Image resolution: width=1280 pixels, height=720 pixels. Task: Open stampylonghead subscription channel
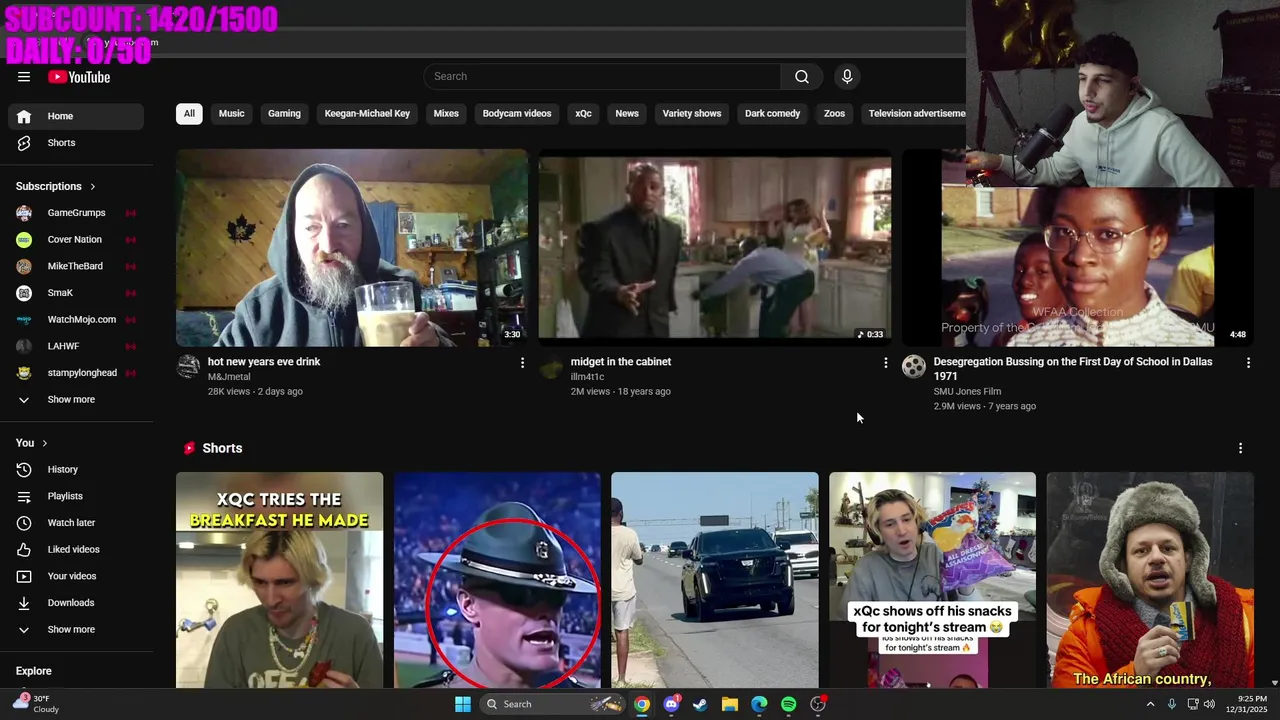pos(76,373)
